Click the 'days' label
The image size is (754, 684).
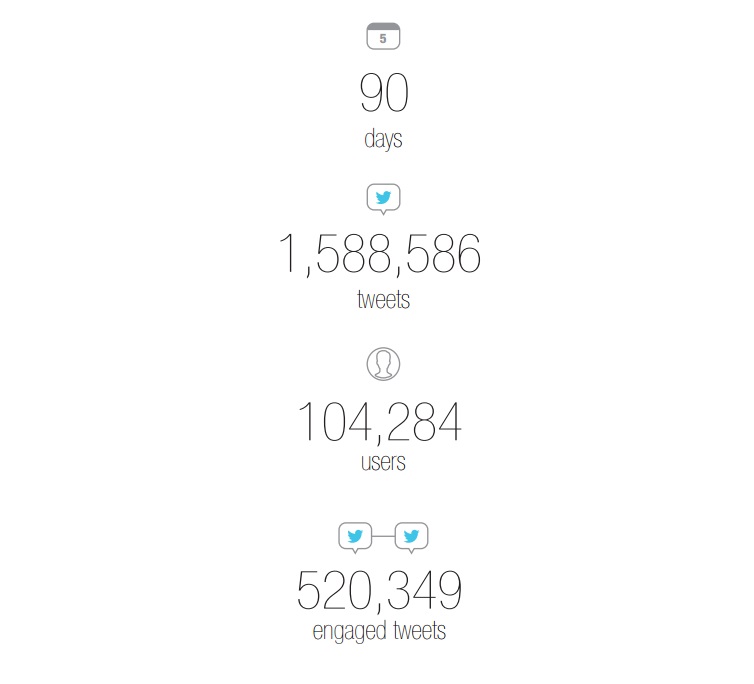[x=383, y=139]
